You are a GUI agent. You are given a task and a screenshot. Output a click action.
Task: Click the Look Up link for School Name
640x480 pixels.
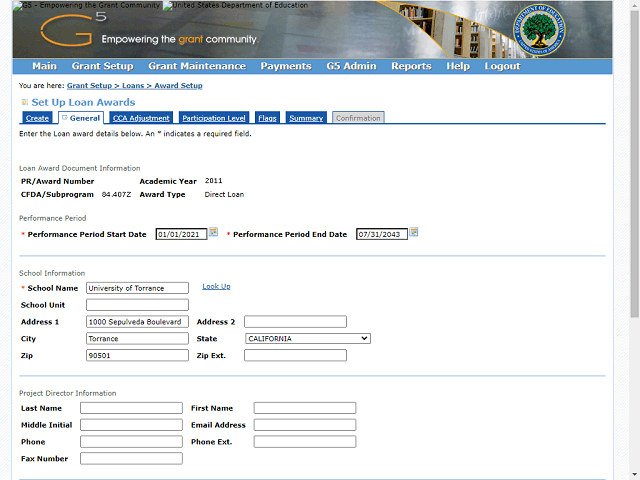216,287
